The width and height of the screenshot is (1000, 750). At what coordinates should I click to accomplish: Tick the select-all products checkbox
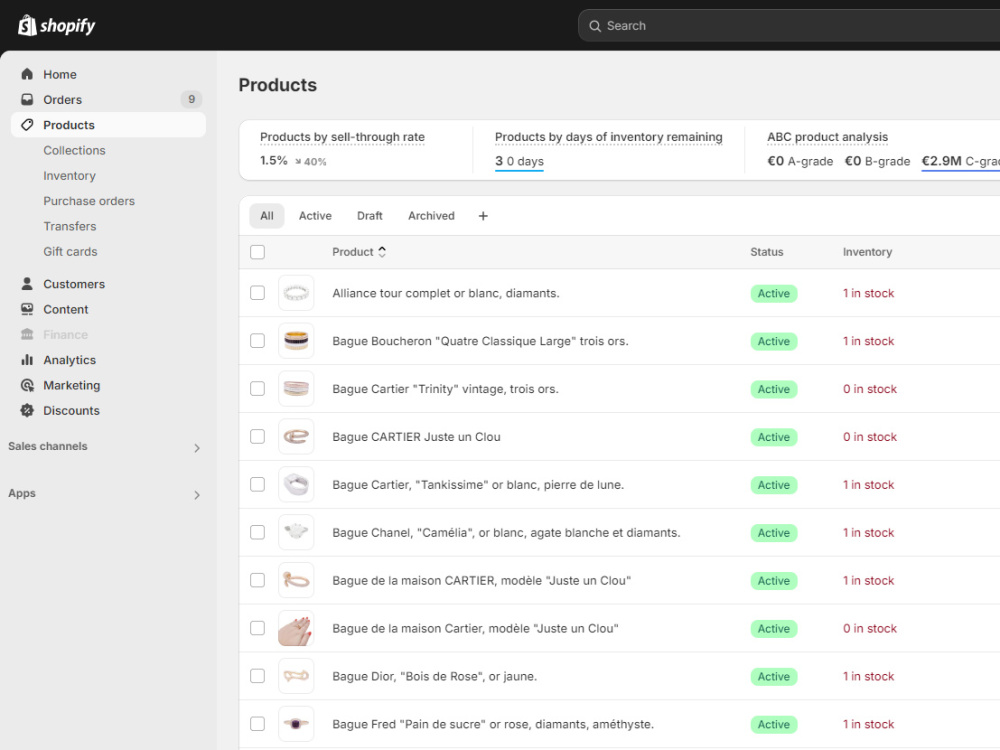point(258,252)
